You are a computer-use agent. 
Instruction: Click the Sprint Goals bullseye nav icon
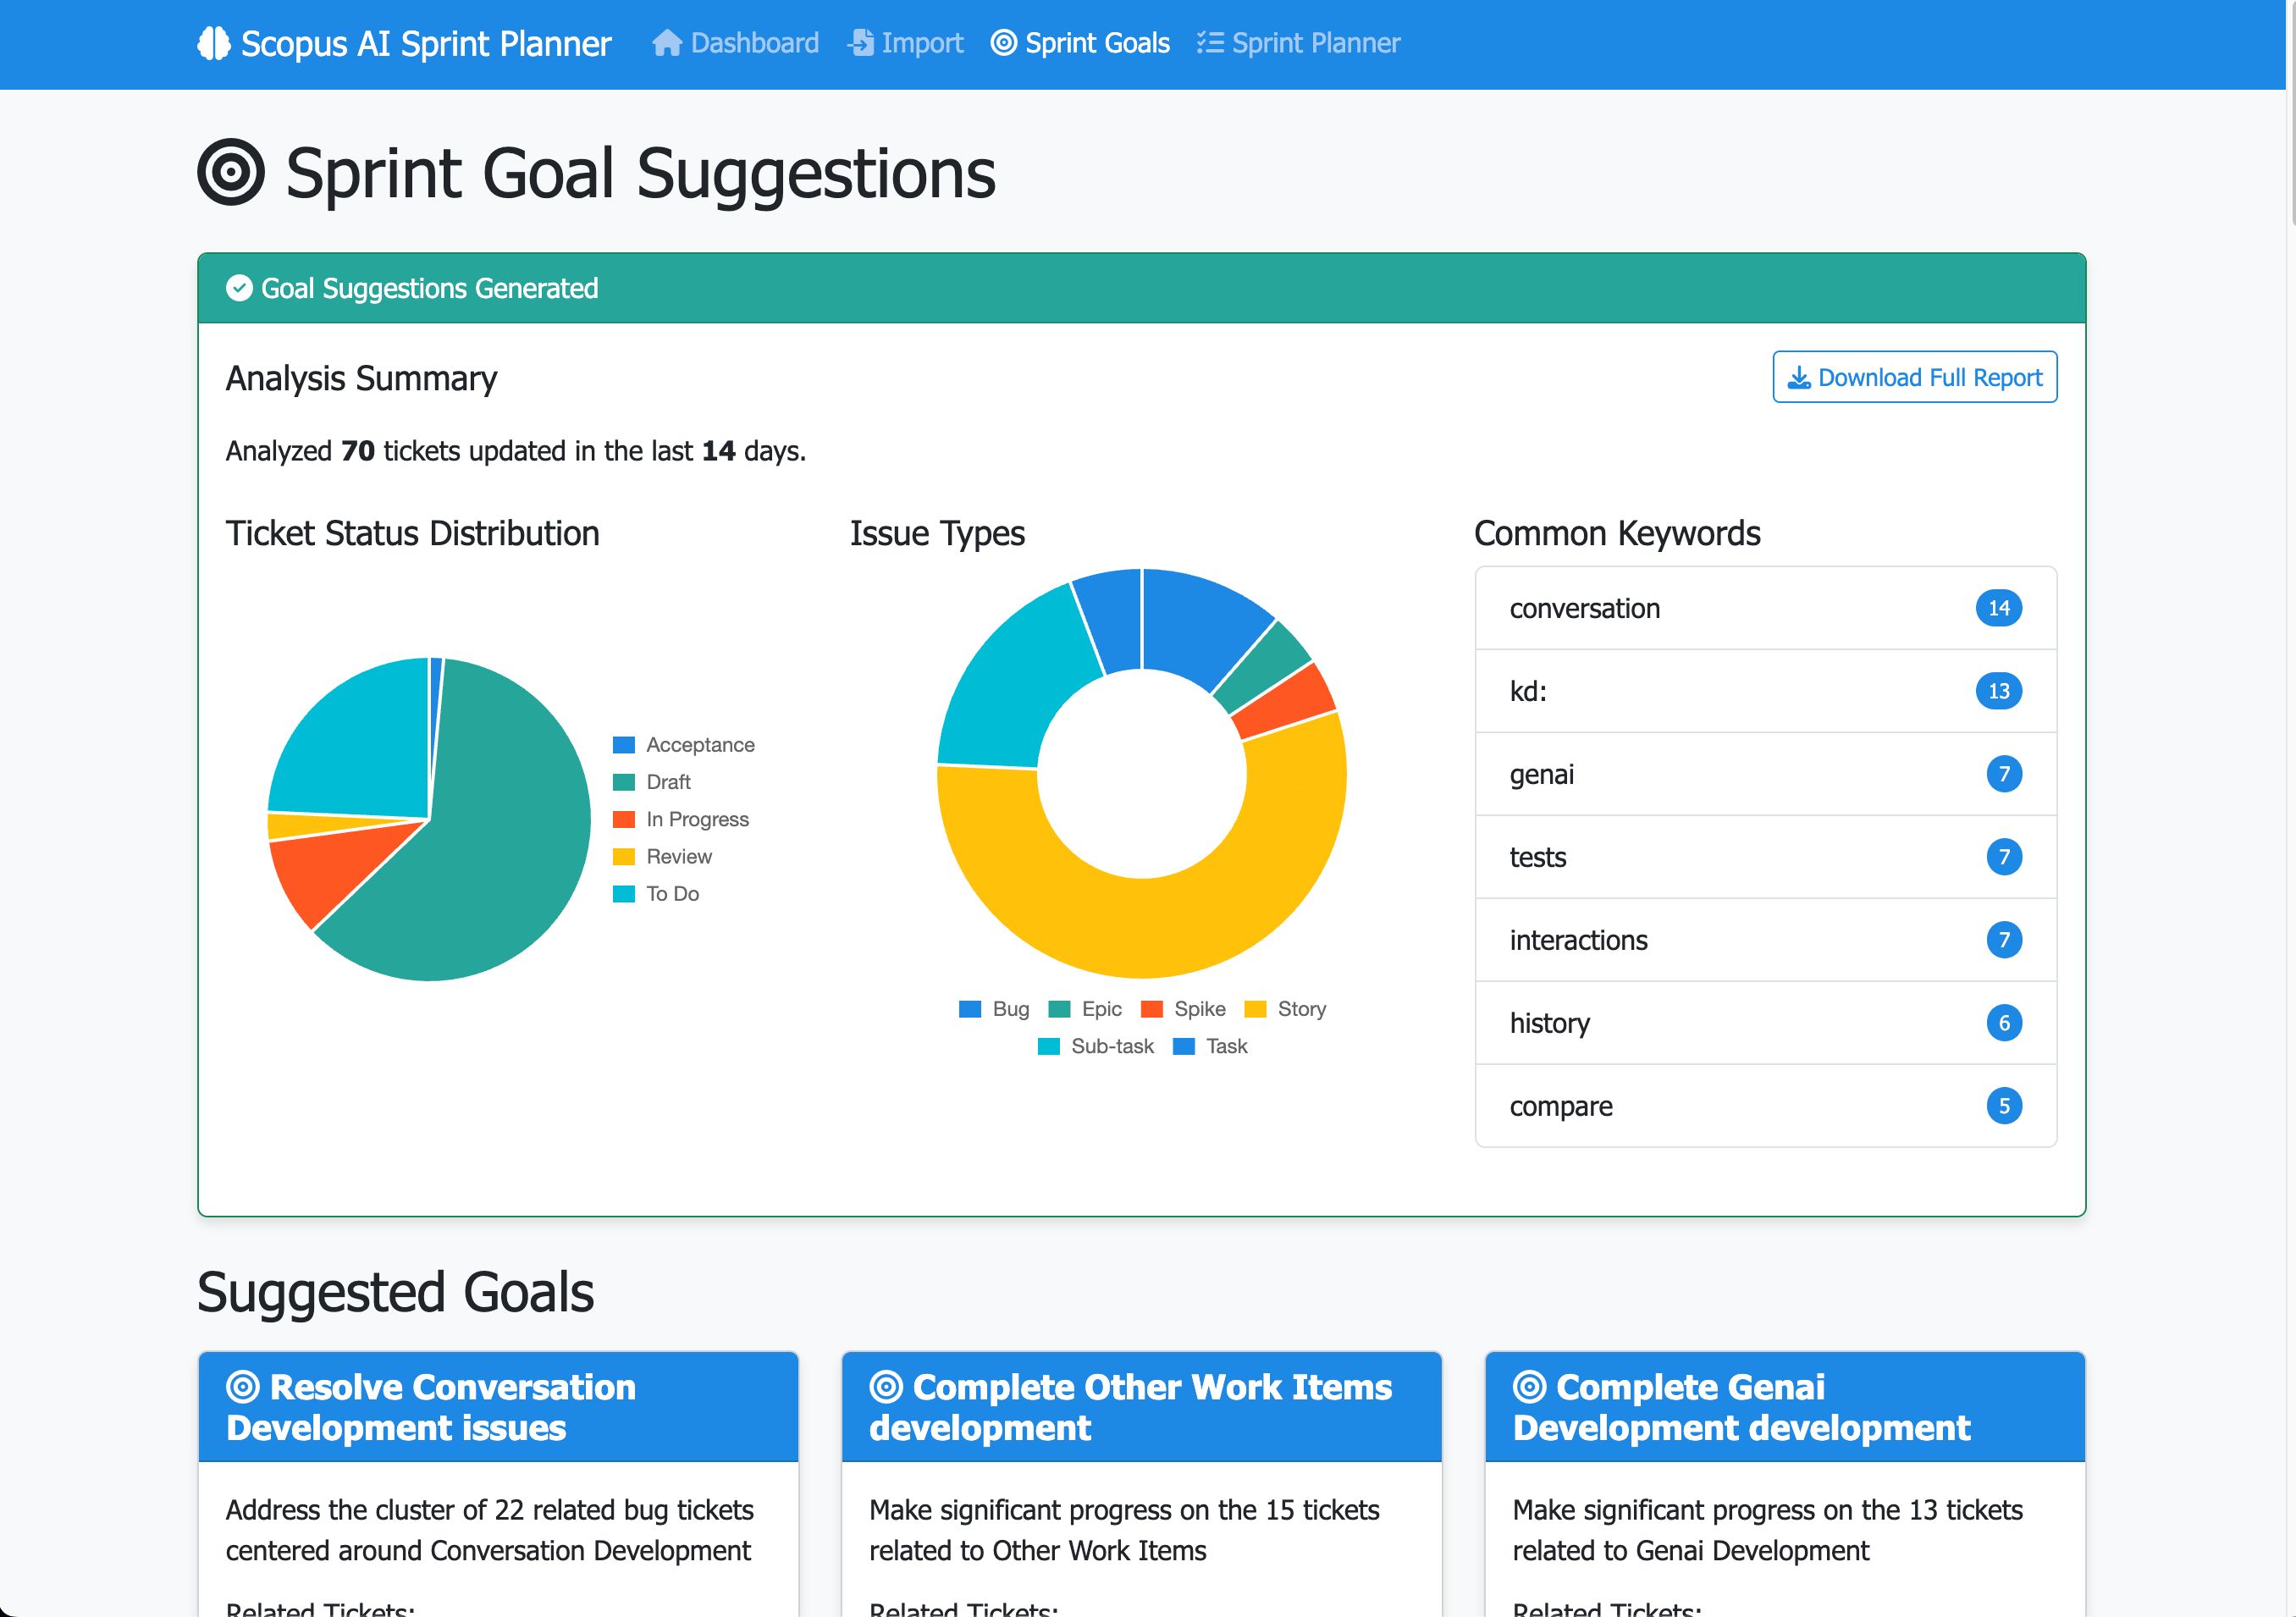click(x=1004, y=43)
